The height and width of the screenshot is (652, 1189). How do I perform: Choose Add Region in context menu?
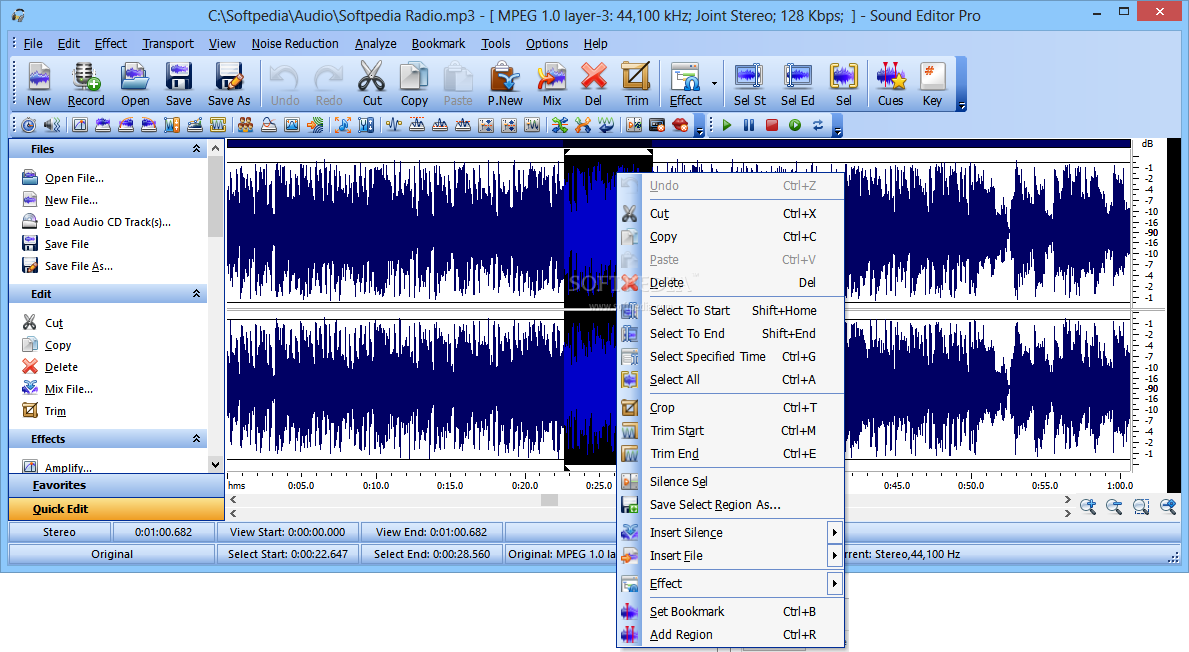point(731,634)
